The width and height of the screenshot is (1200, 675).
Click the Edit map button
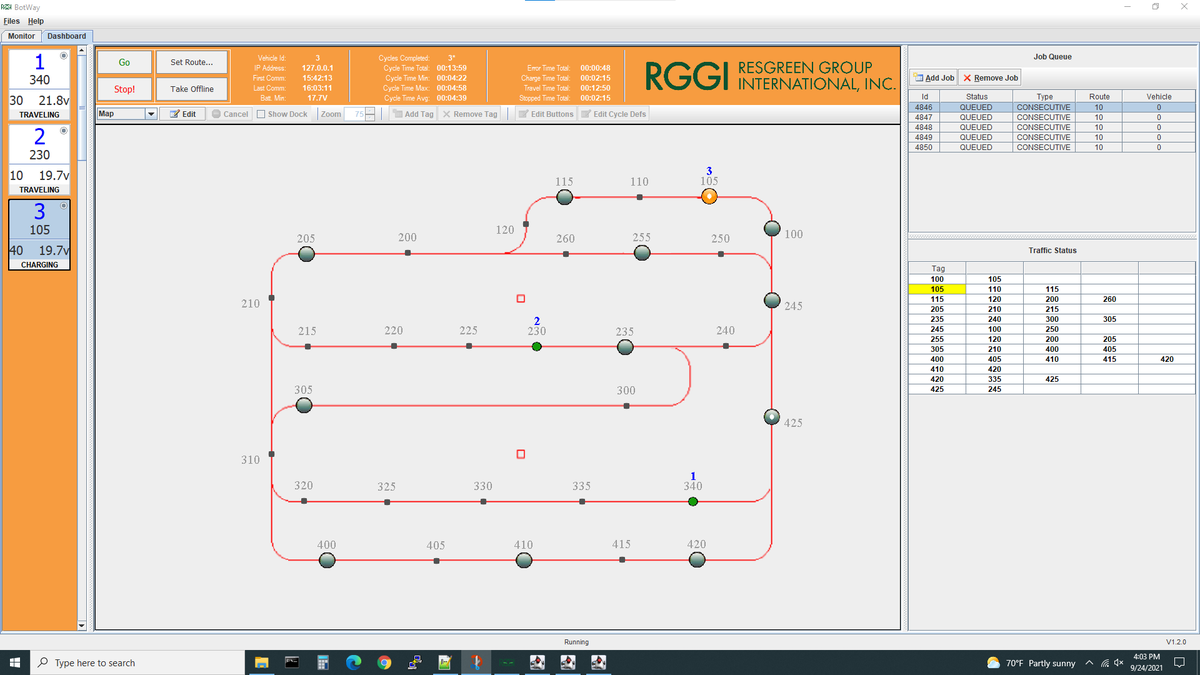pyautogui.click(x=184, y=114)
